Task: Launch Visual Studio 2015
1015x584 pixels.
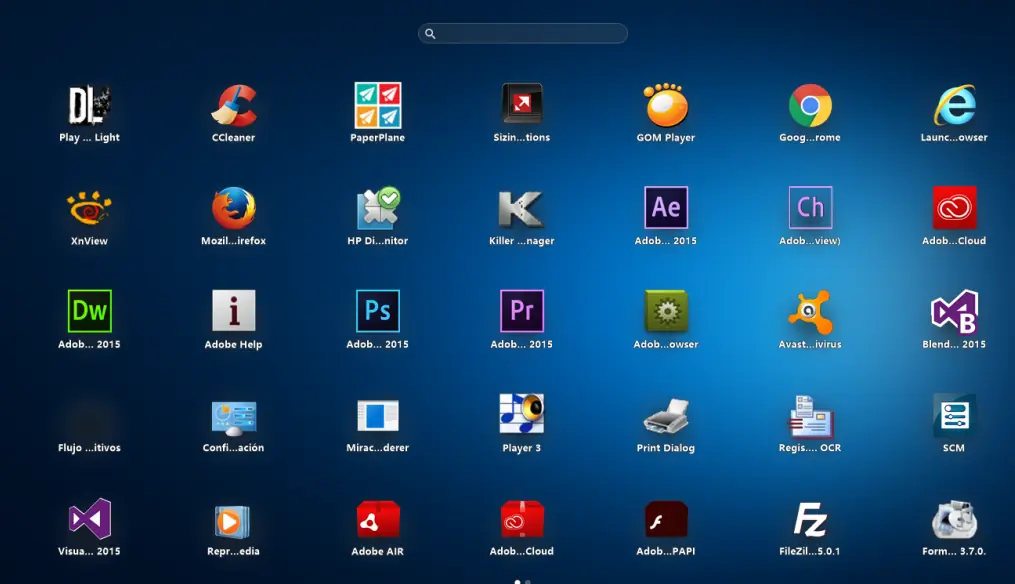Action: [90, 519]
